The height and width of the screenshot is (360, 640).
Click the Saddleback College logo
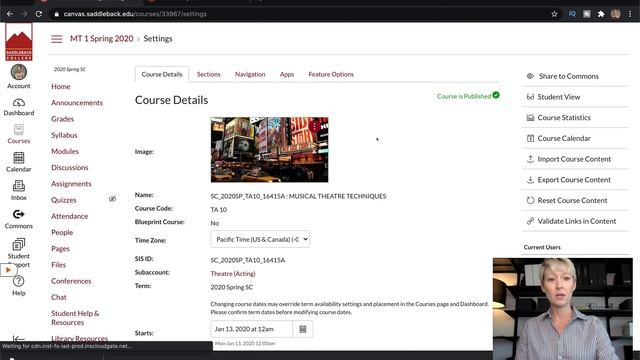[x=19, y=42]
